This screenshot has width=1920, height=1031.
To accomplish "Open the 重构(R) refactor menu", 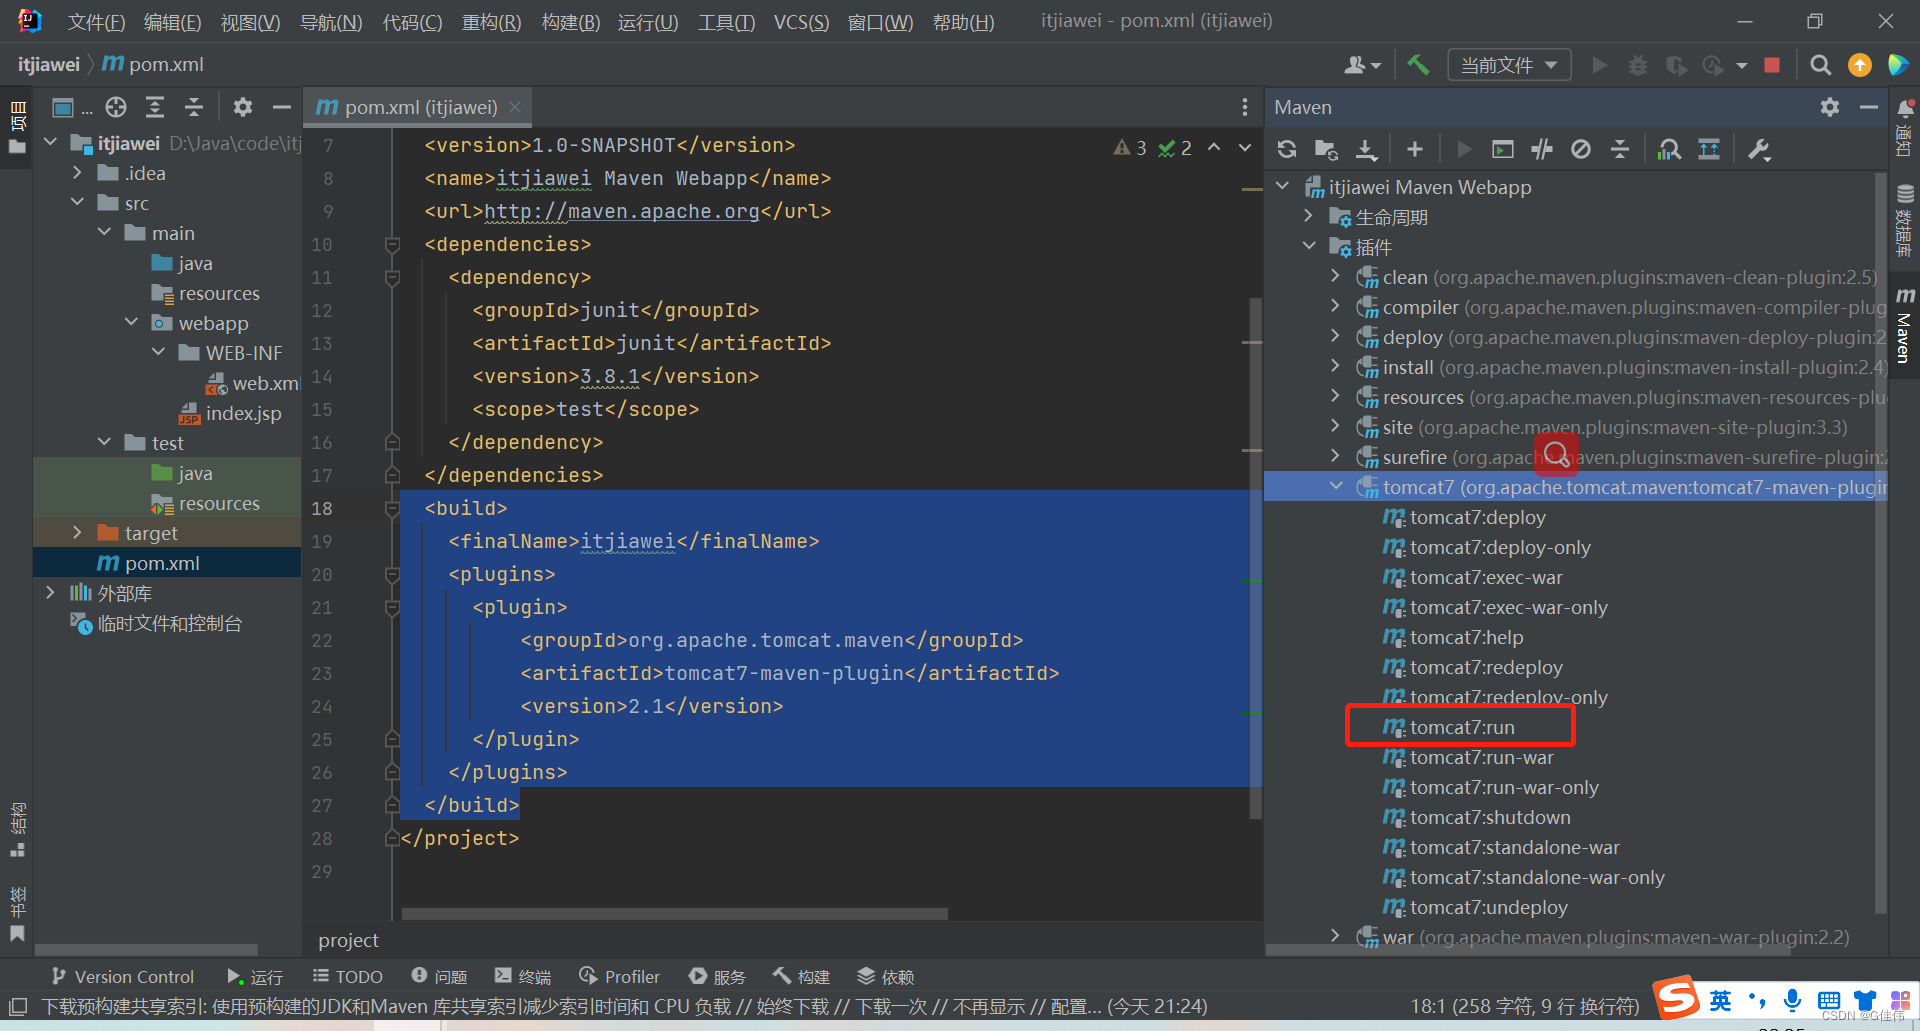I will (491, 22).
